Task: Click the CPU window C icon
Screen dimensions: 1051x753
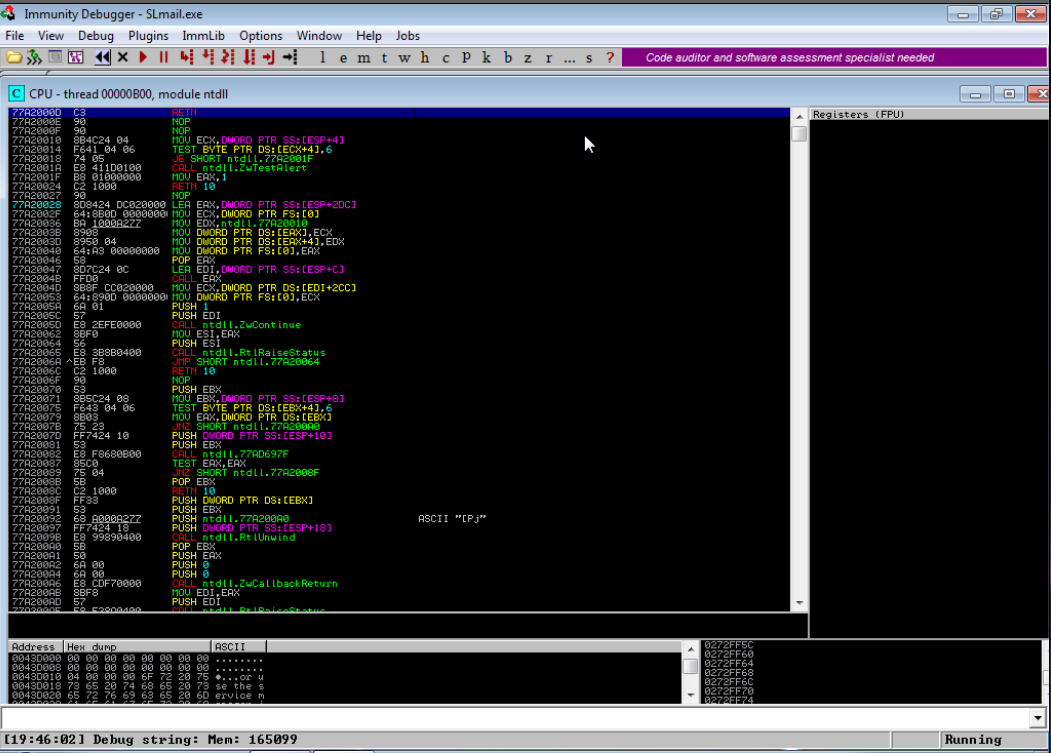Action: [16, 94]
